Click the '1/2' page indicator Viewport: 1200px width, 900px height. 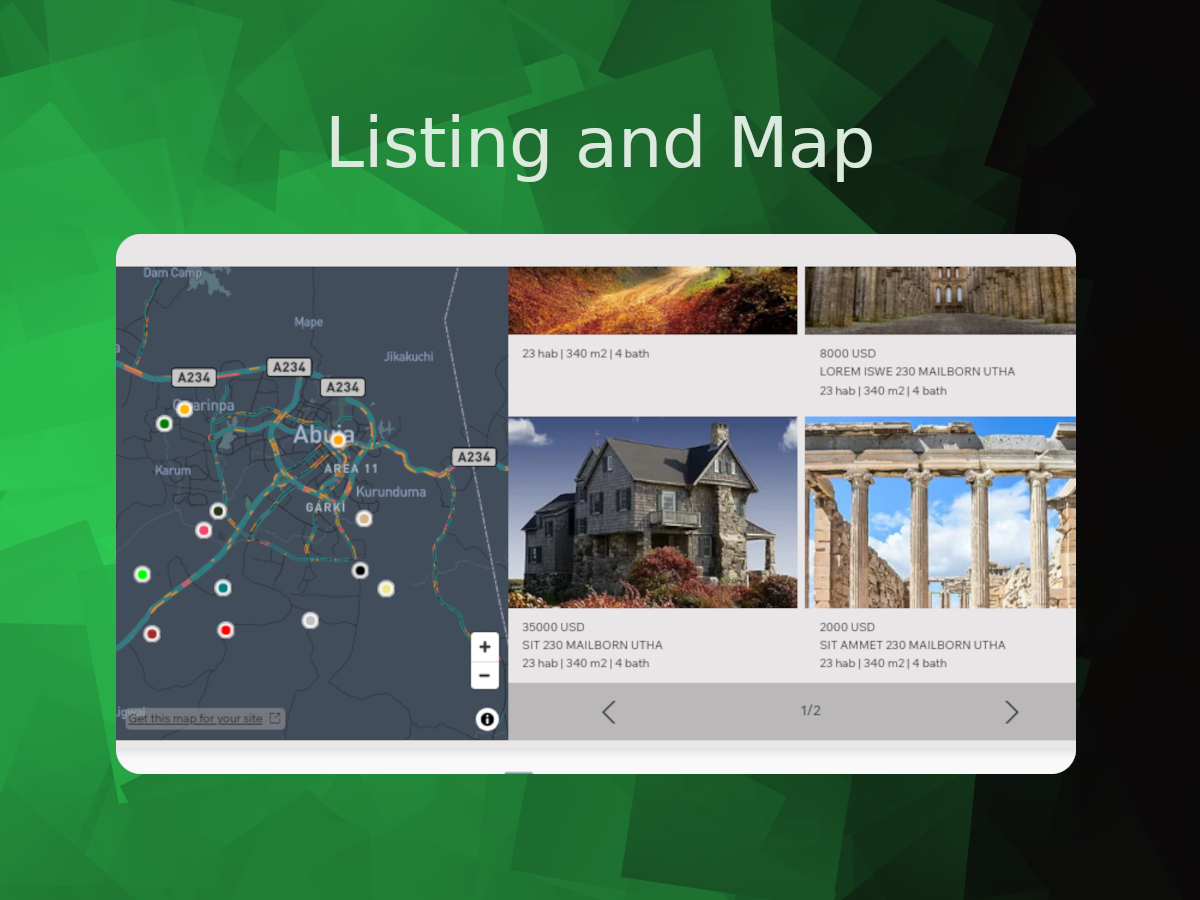point(810,711)
